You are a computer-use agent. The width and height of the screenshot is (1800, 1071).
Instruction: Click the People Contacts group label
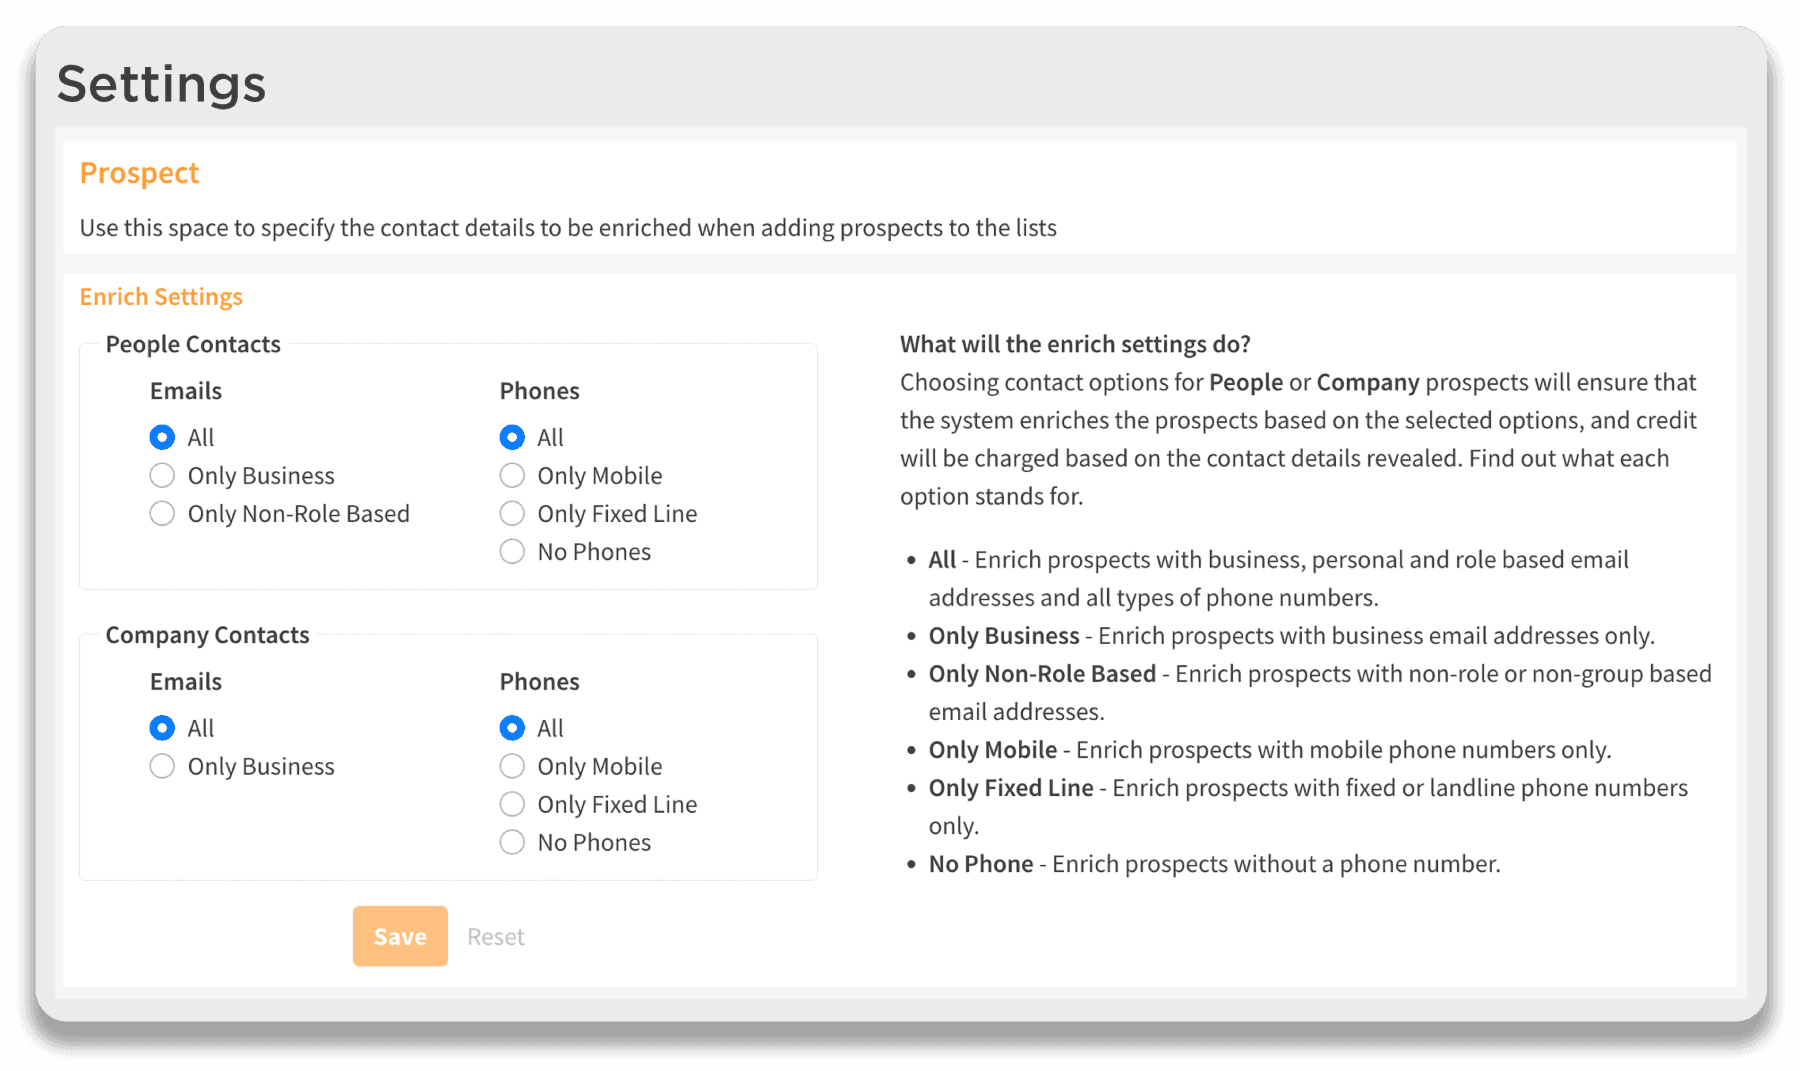tap(193, 344)
